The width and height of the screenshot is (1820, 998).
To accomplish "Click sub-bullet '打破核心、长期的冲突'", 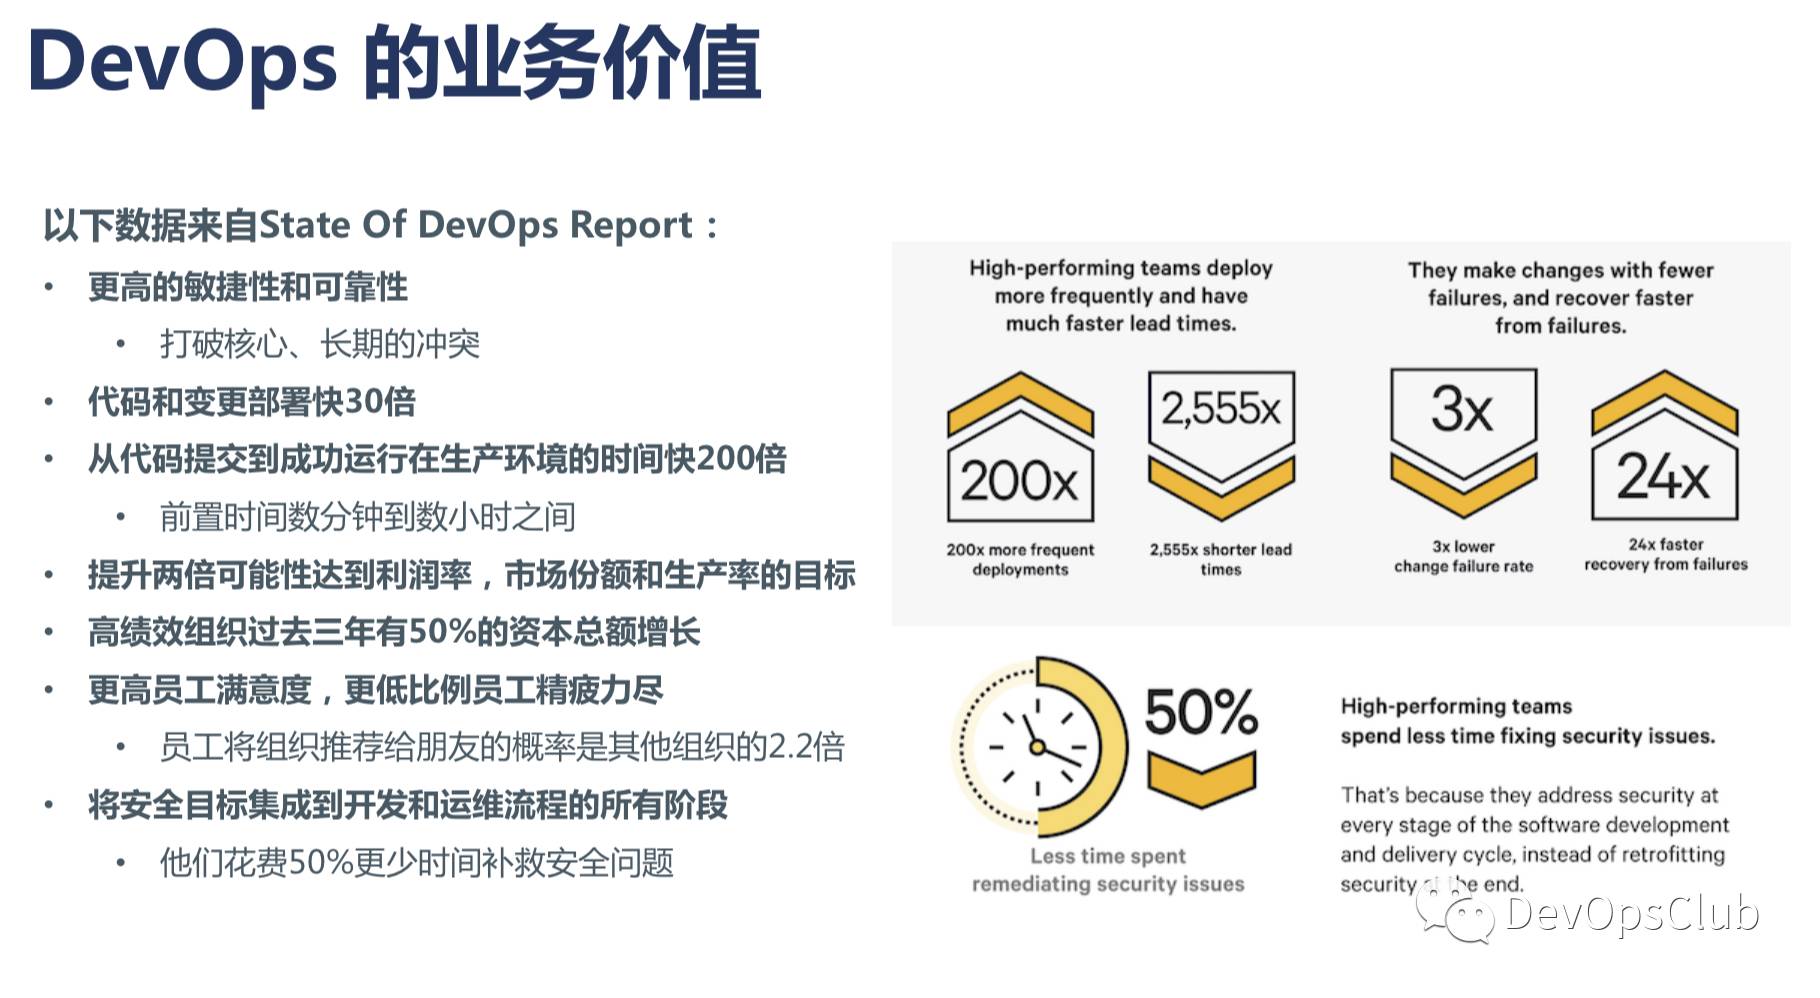I will click(320, 344).
